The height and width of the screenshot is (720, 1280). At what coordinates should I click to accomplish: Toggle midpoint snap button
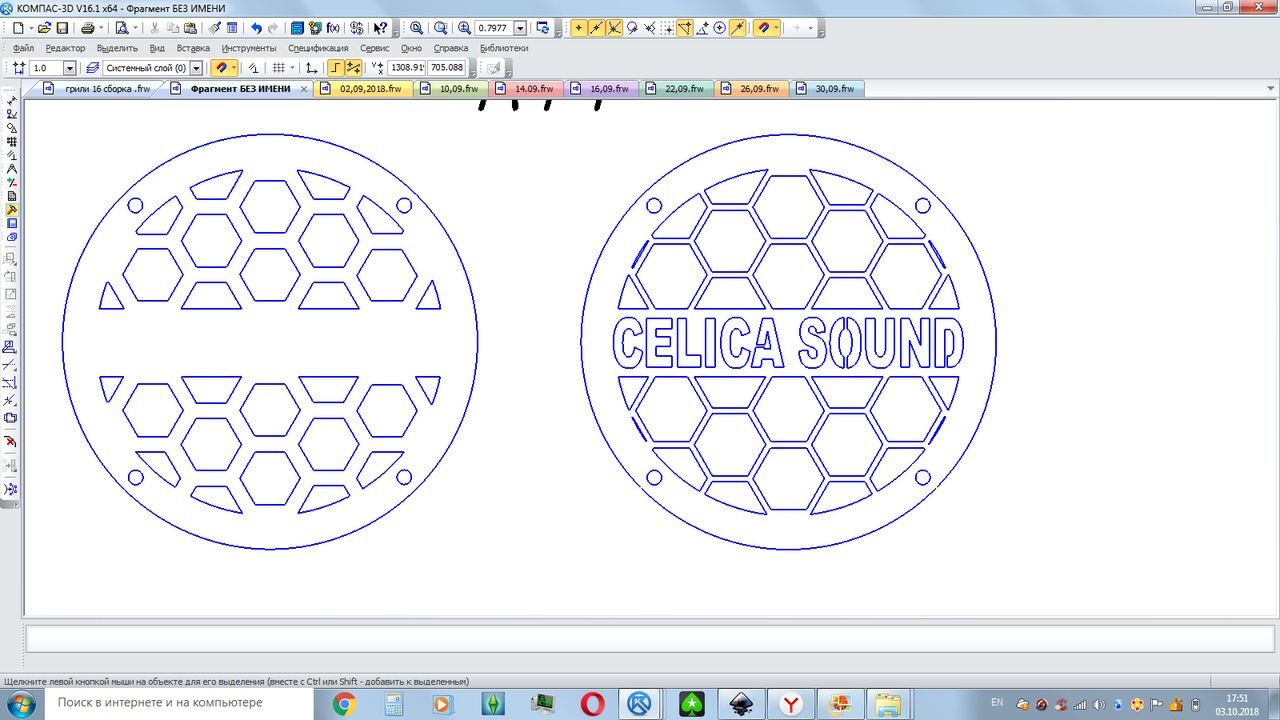596,28
